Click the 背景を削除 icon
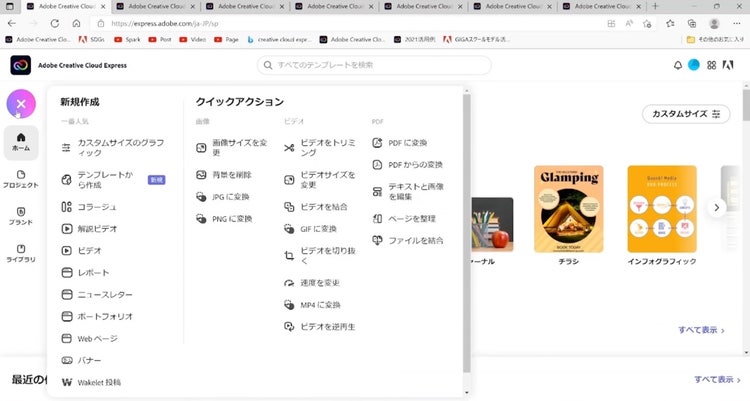750x401 pixels. click(x=201, y=175)
